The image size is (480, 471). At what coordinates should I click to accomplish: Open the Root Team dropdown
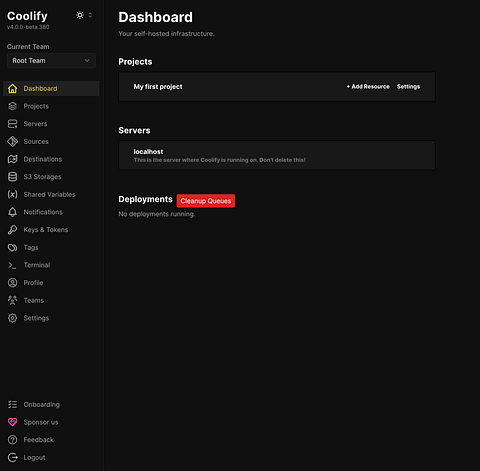[x=51, y=61]
